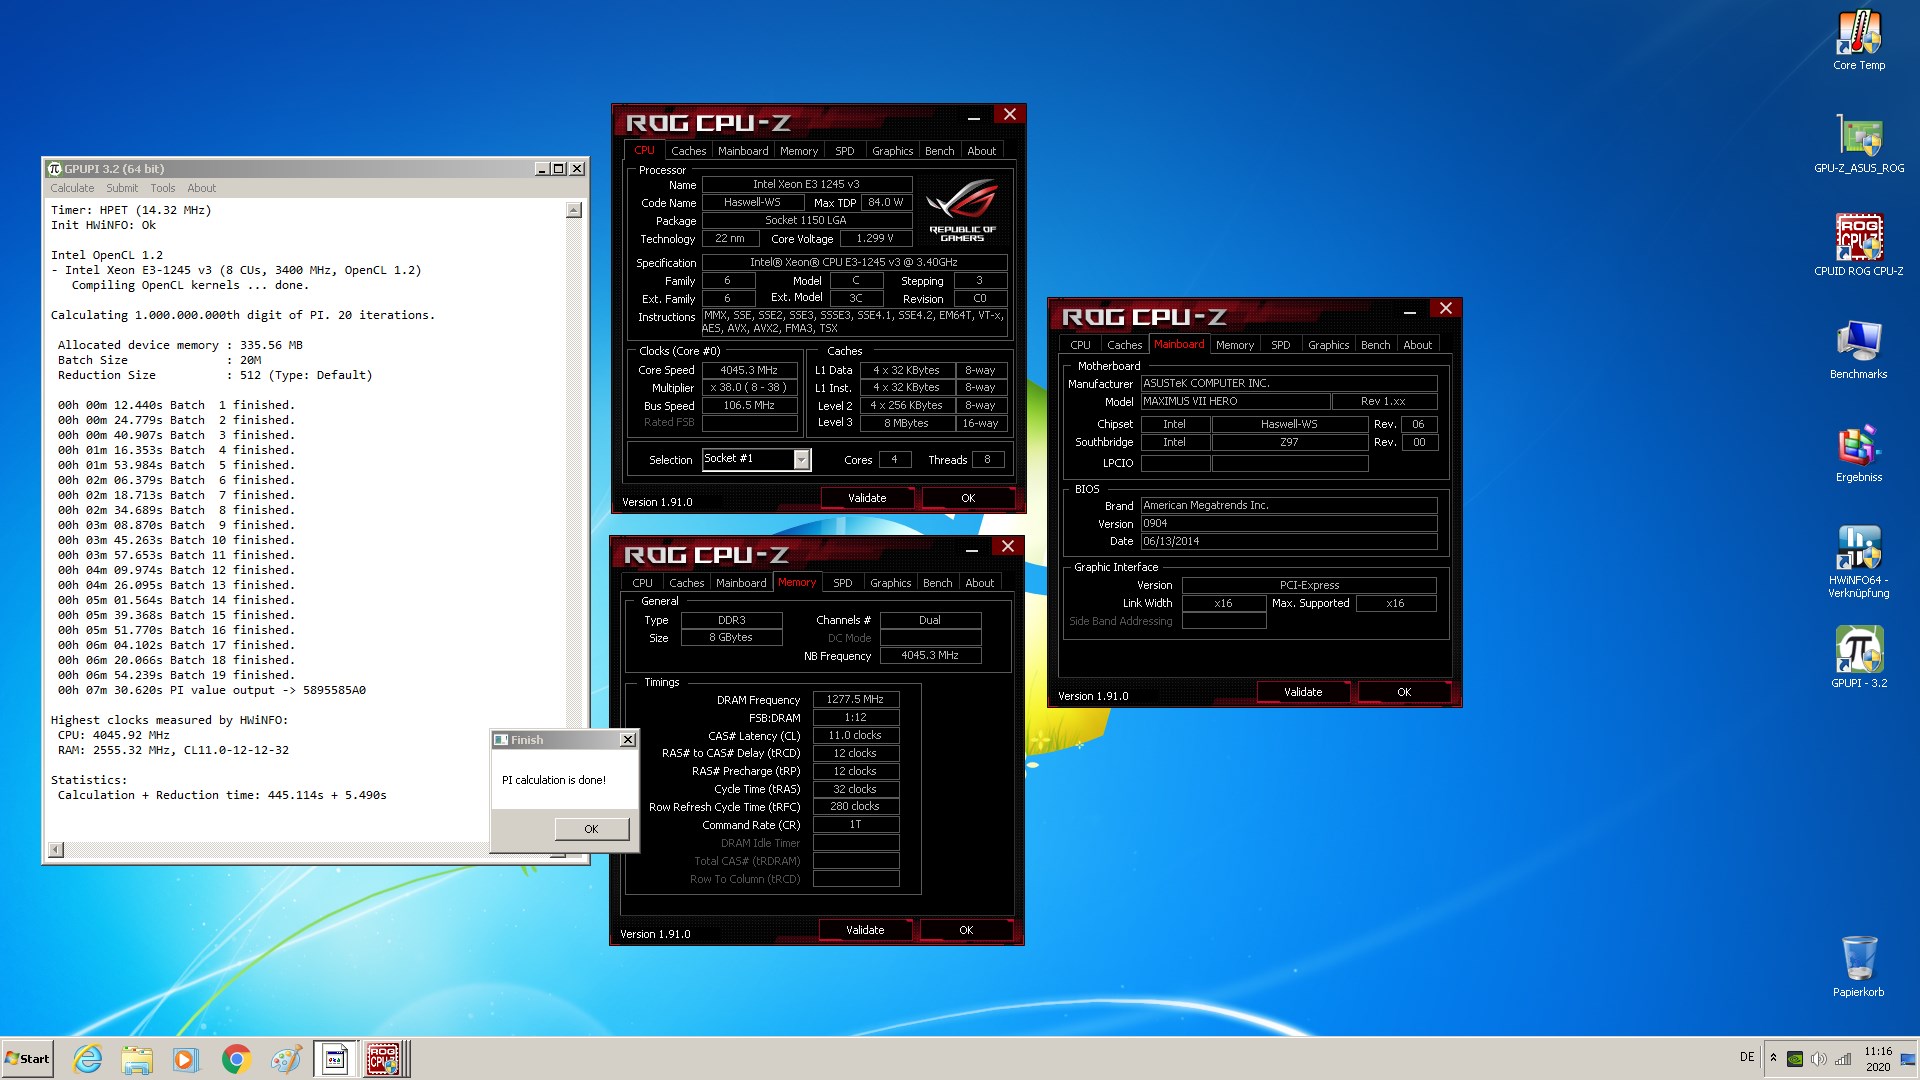Switch to GPUPI taskbar window button
This screenshot has width=1920, height=1080.
(335, 1059)
